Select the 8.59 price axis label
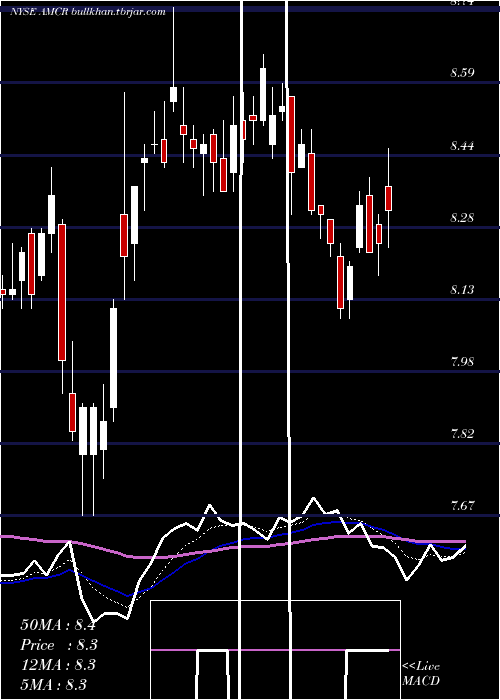 [x=462, y=73]
